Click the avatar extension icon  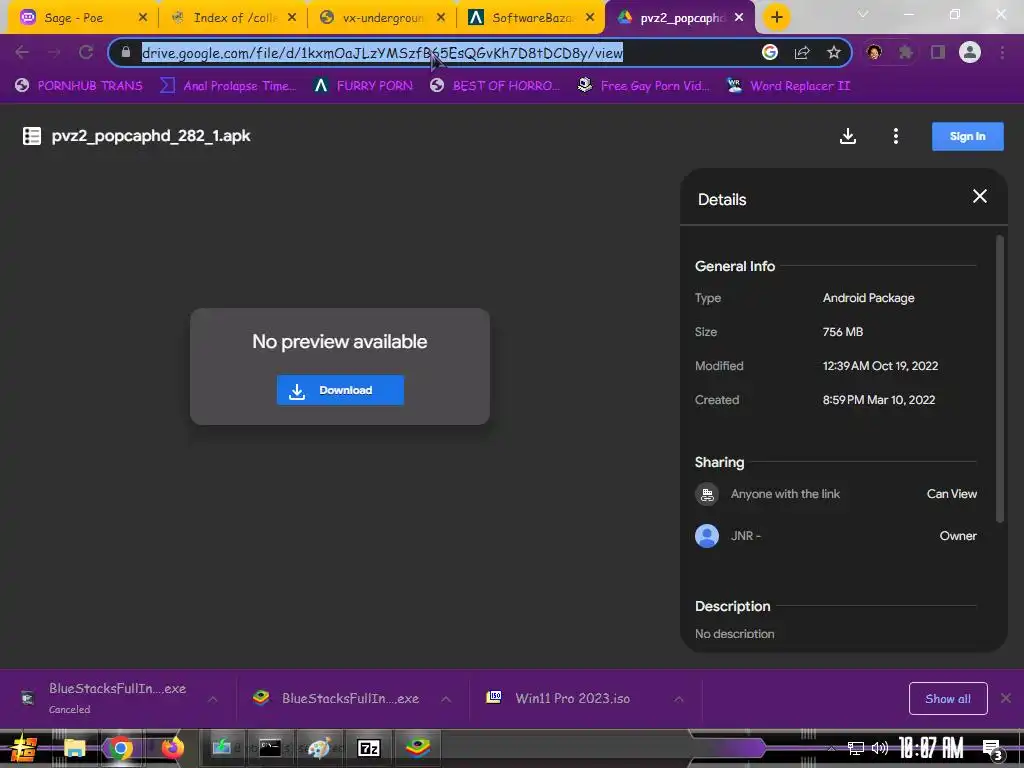[874, 52]
